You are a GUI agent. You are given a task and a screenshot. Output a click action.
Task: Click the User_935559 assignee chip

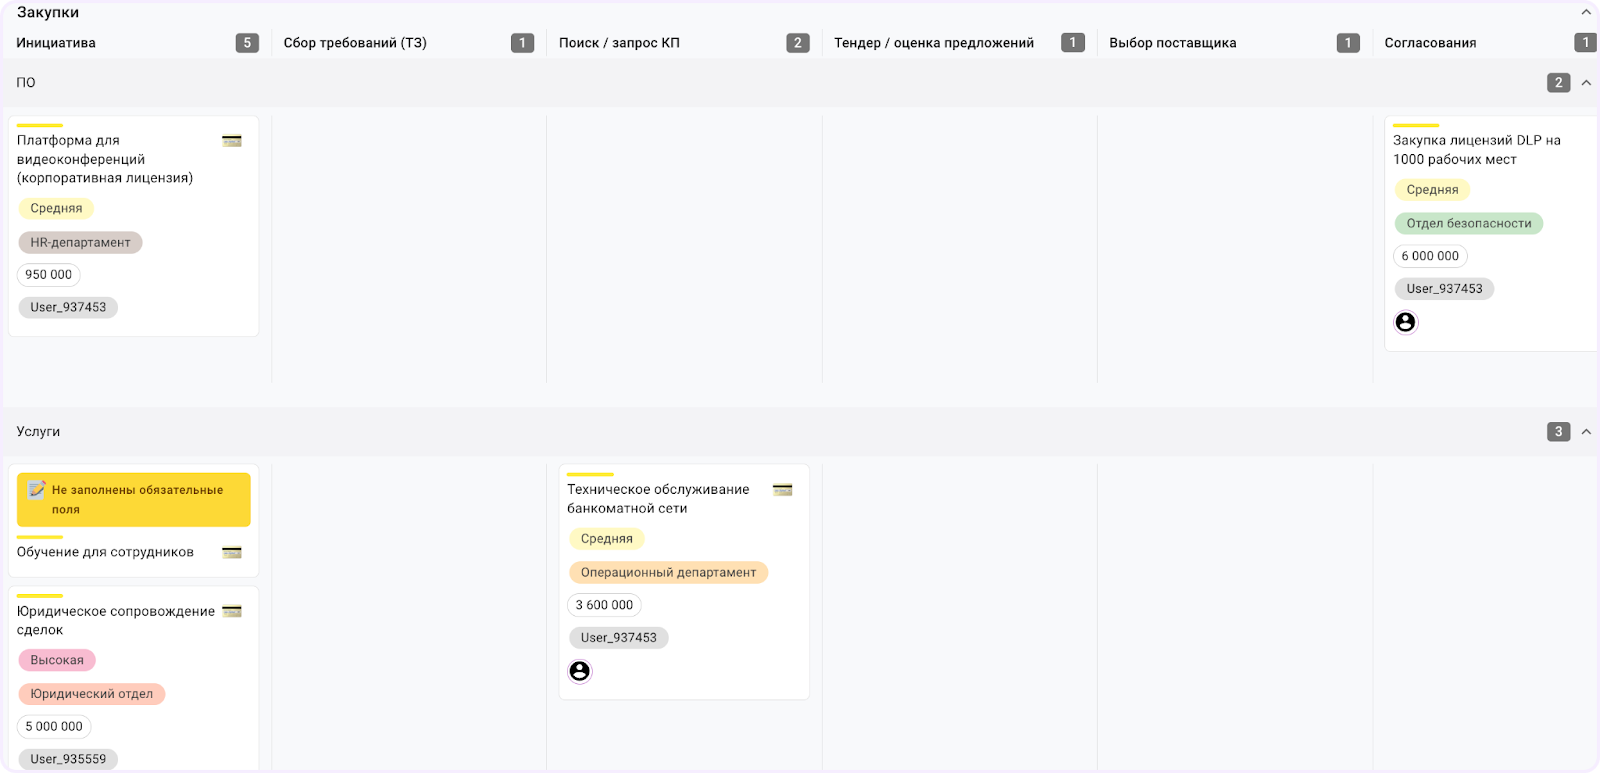coord(68,759)
